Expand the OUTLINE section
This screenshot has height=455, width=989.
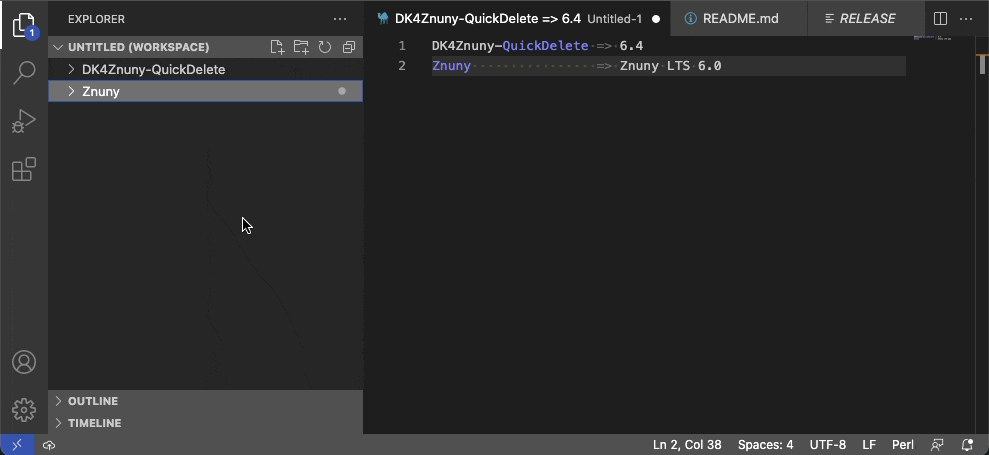[206, 401]
